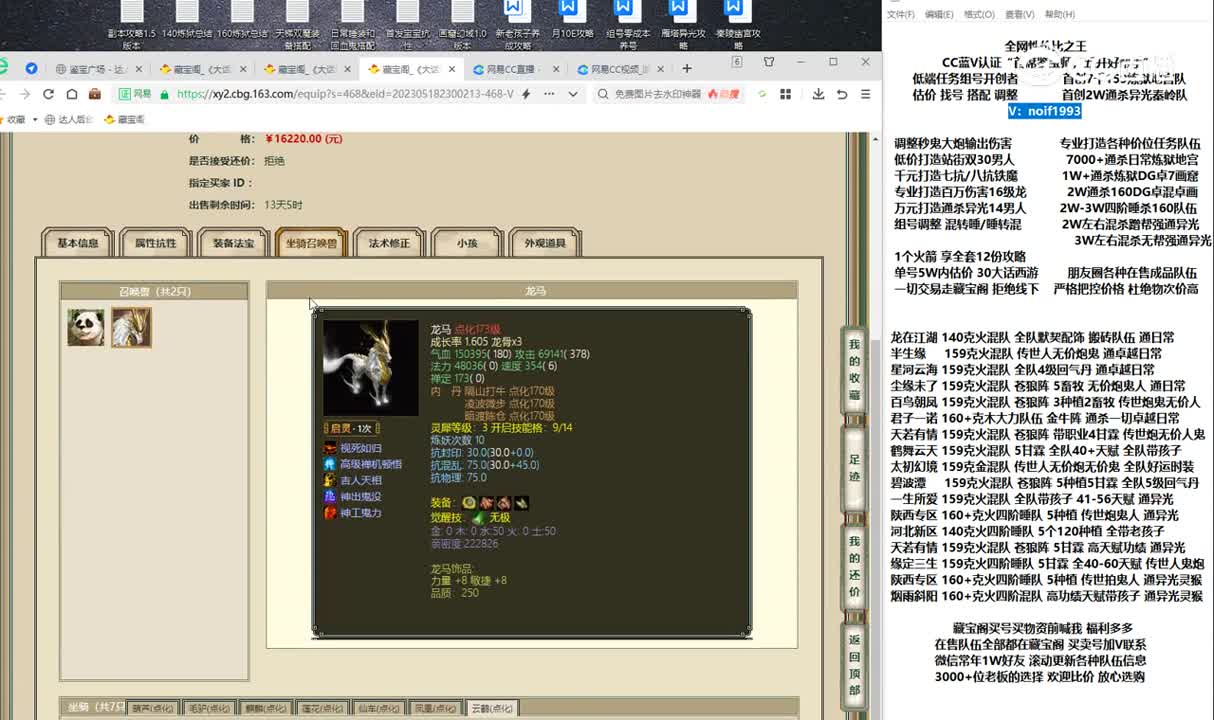Select the panda summon thumbnail
This screenshot has height=720, width=1214.
coord(85,327)
